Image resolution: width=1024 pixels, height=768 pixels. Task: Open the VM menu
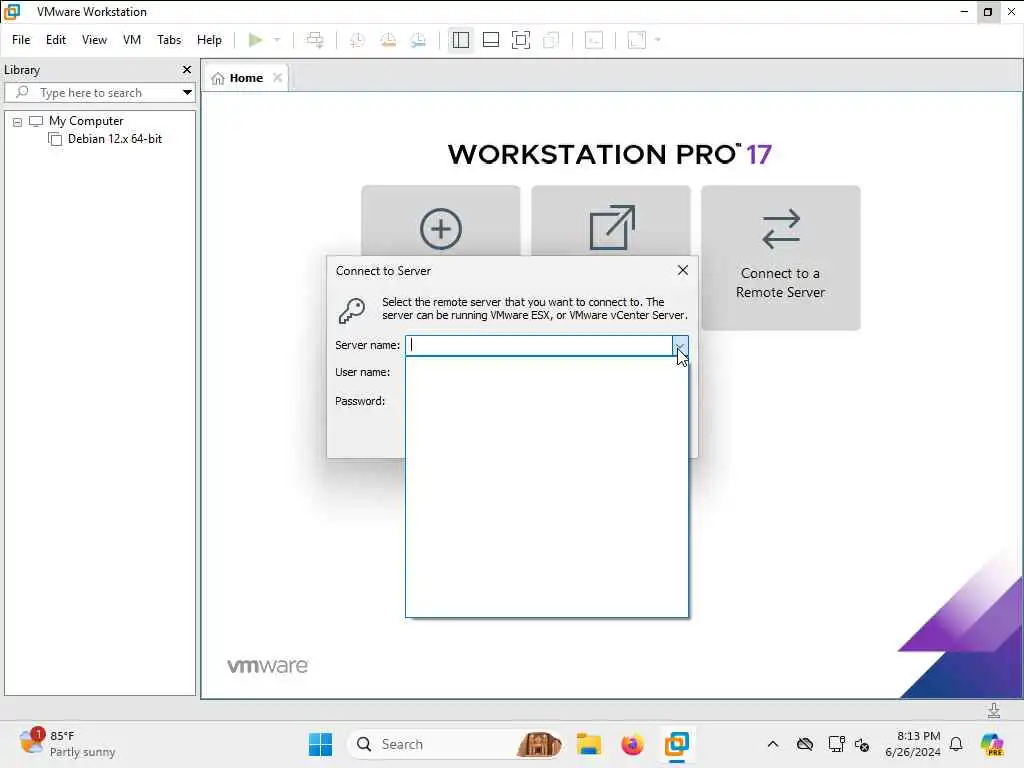click(x=132, y=40)
